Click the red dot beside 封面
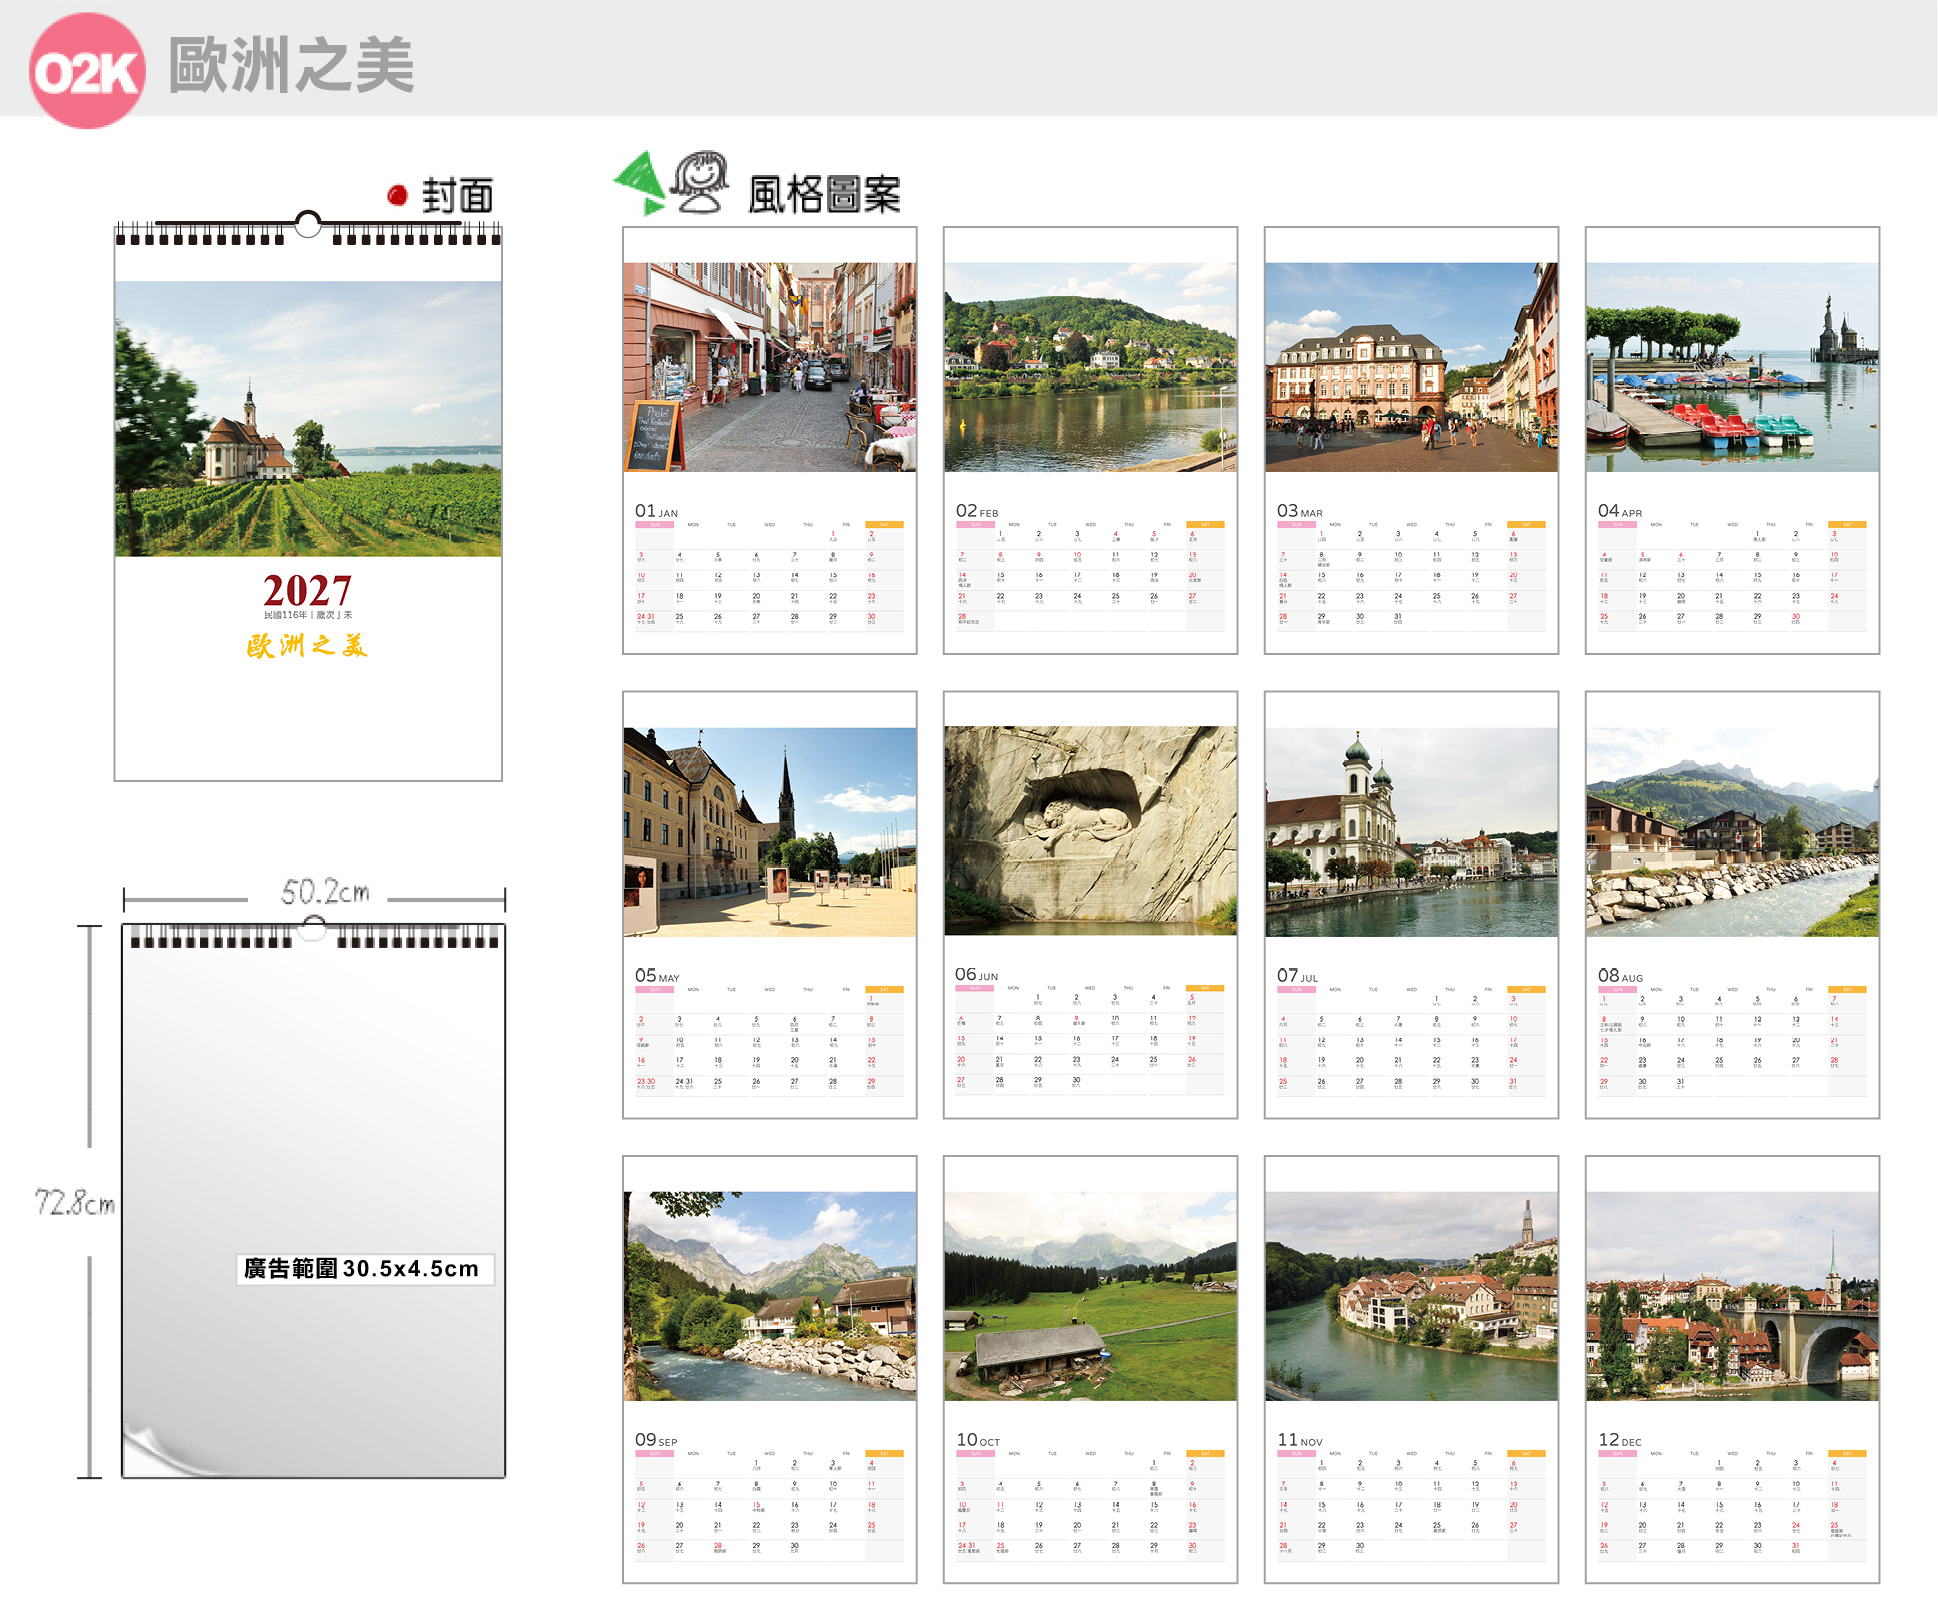 pos(398,195)
